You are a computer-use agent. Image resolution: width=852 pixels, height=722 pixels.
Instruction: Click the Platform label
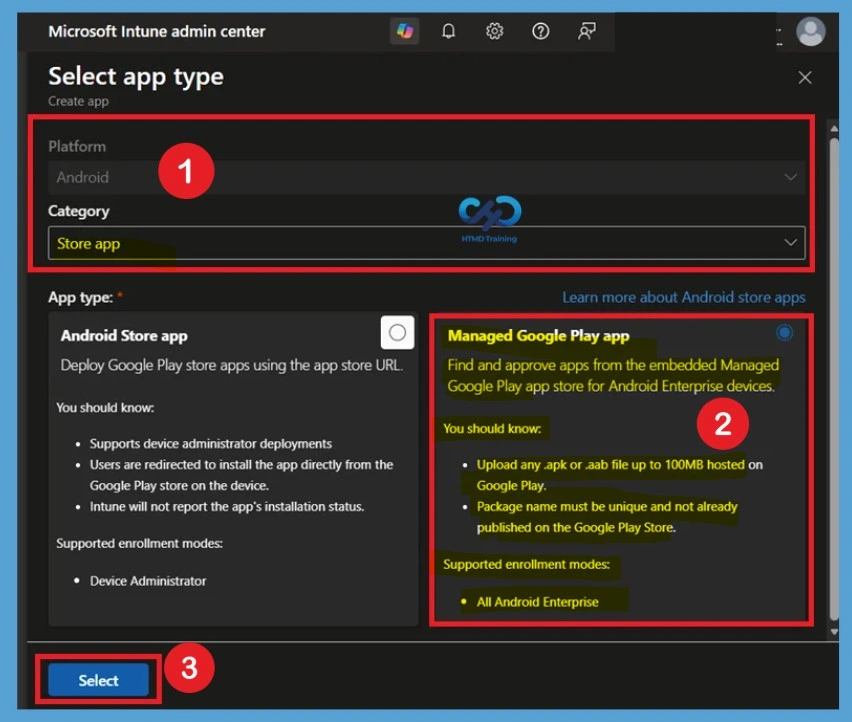77,146
